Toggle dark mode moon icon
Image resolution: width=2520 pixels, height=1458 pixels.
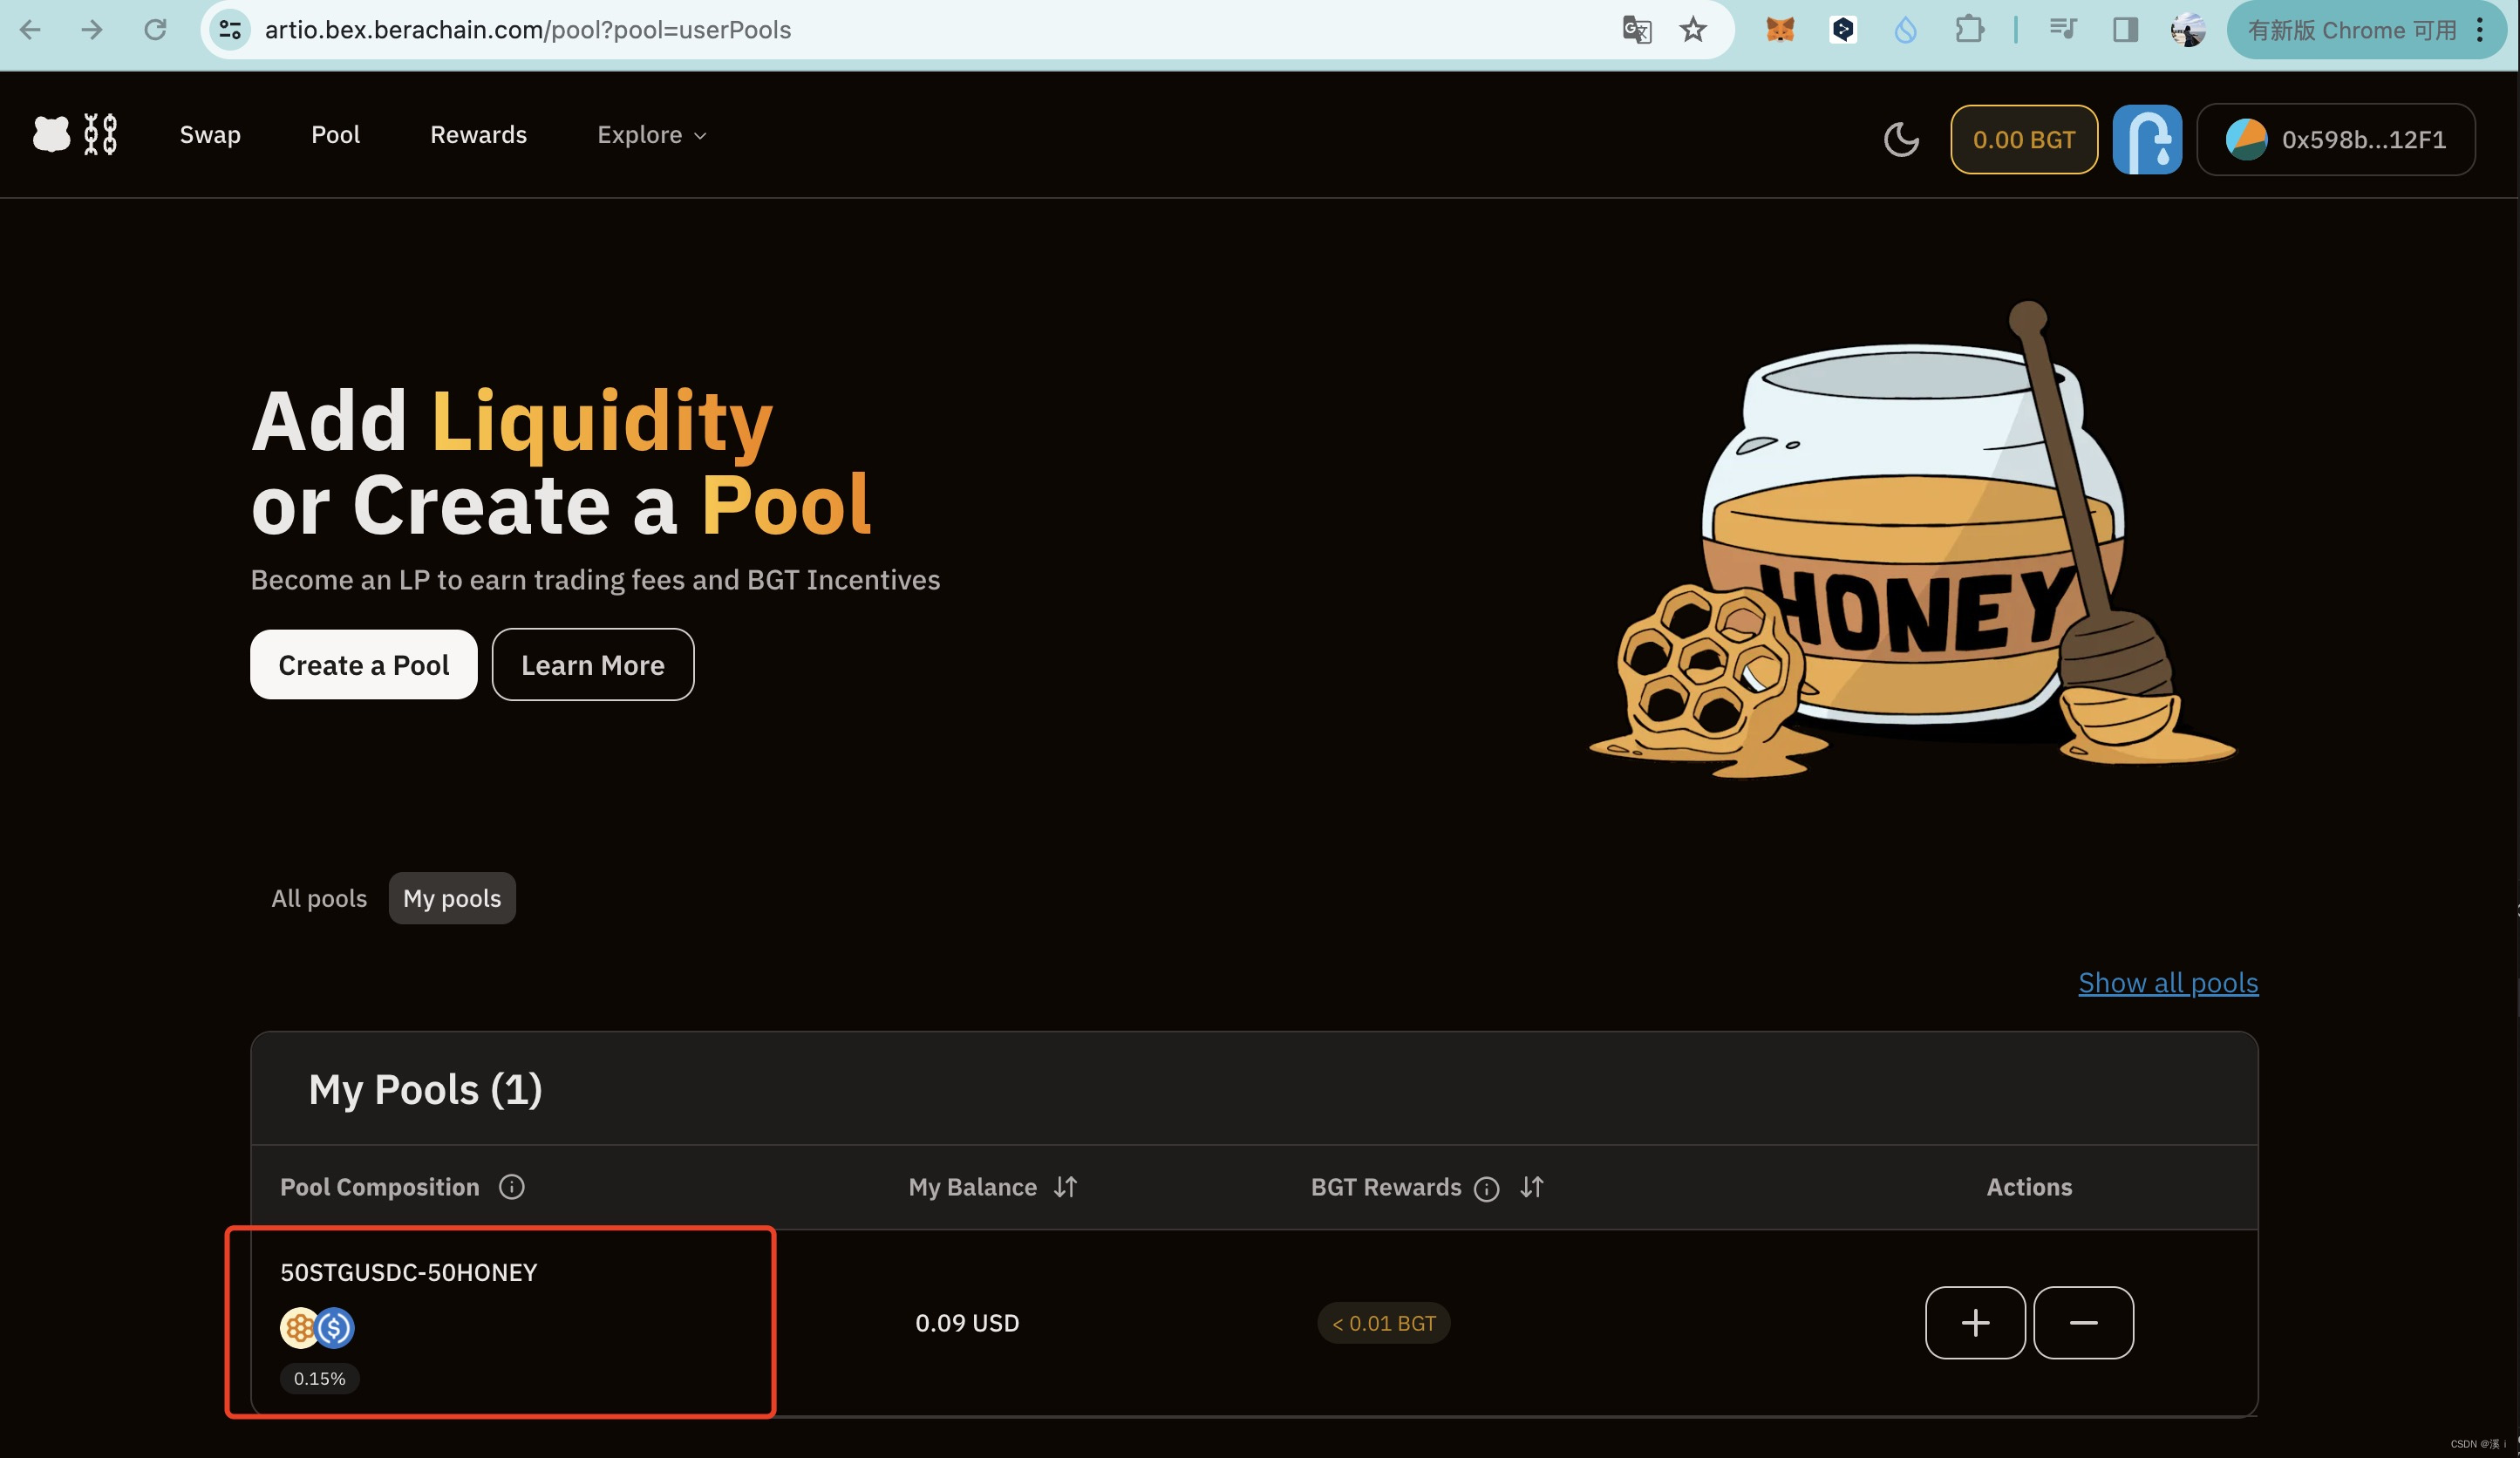[x=1901, y=139]
